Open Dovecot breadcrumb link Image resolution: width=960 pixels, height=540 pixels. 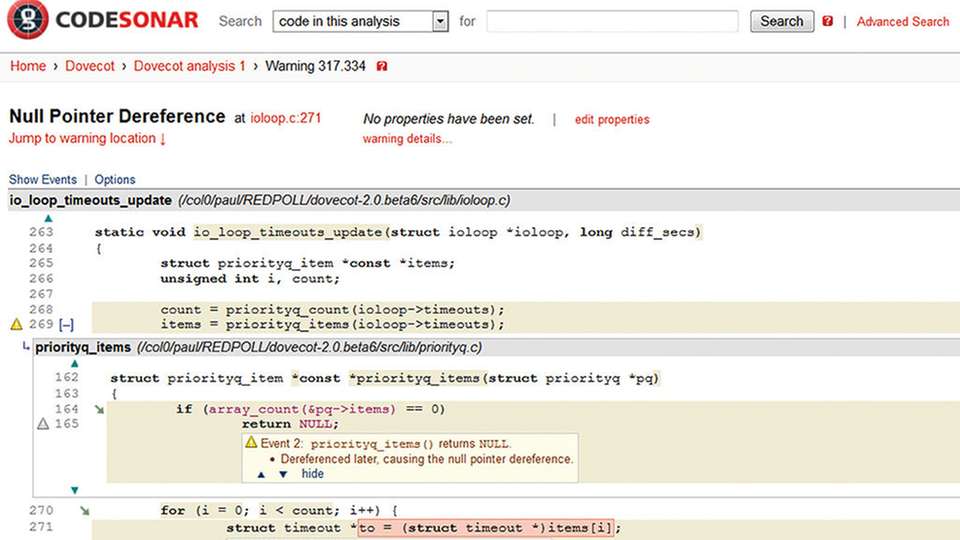89,66
